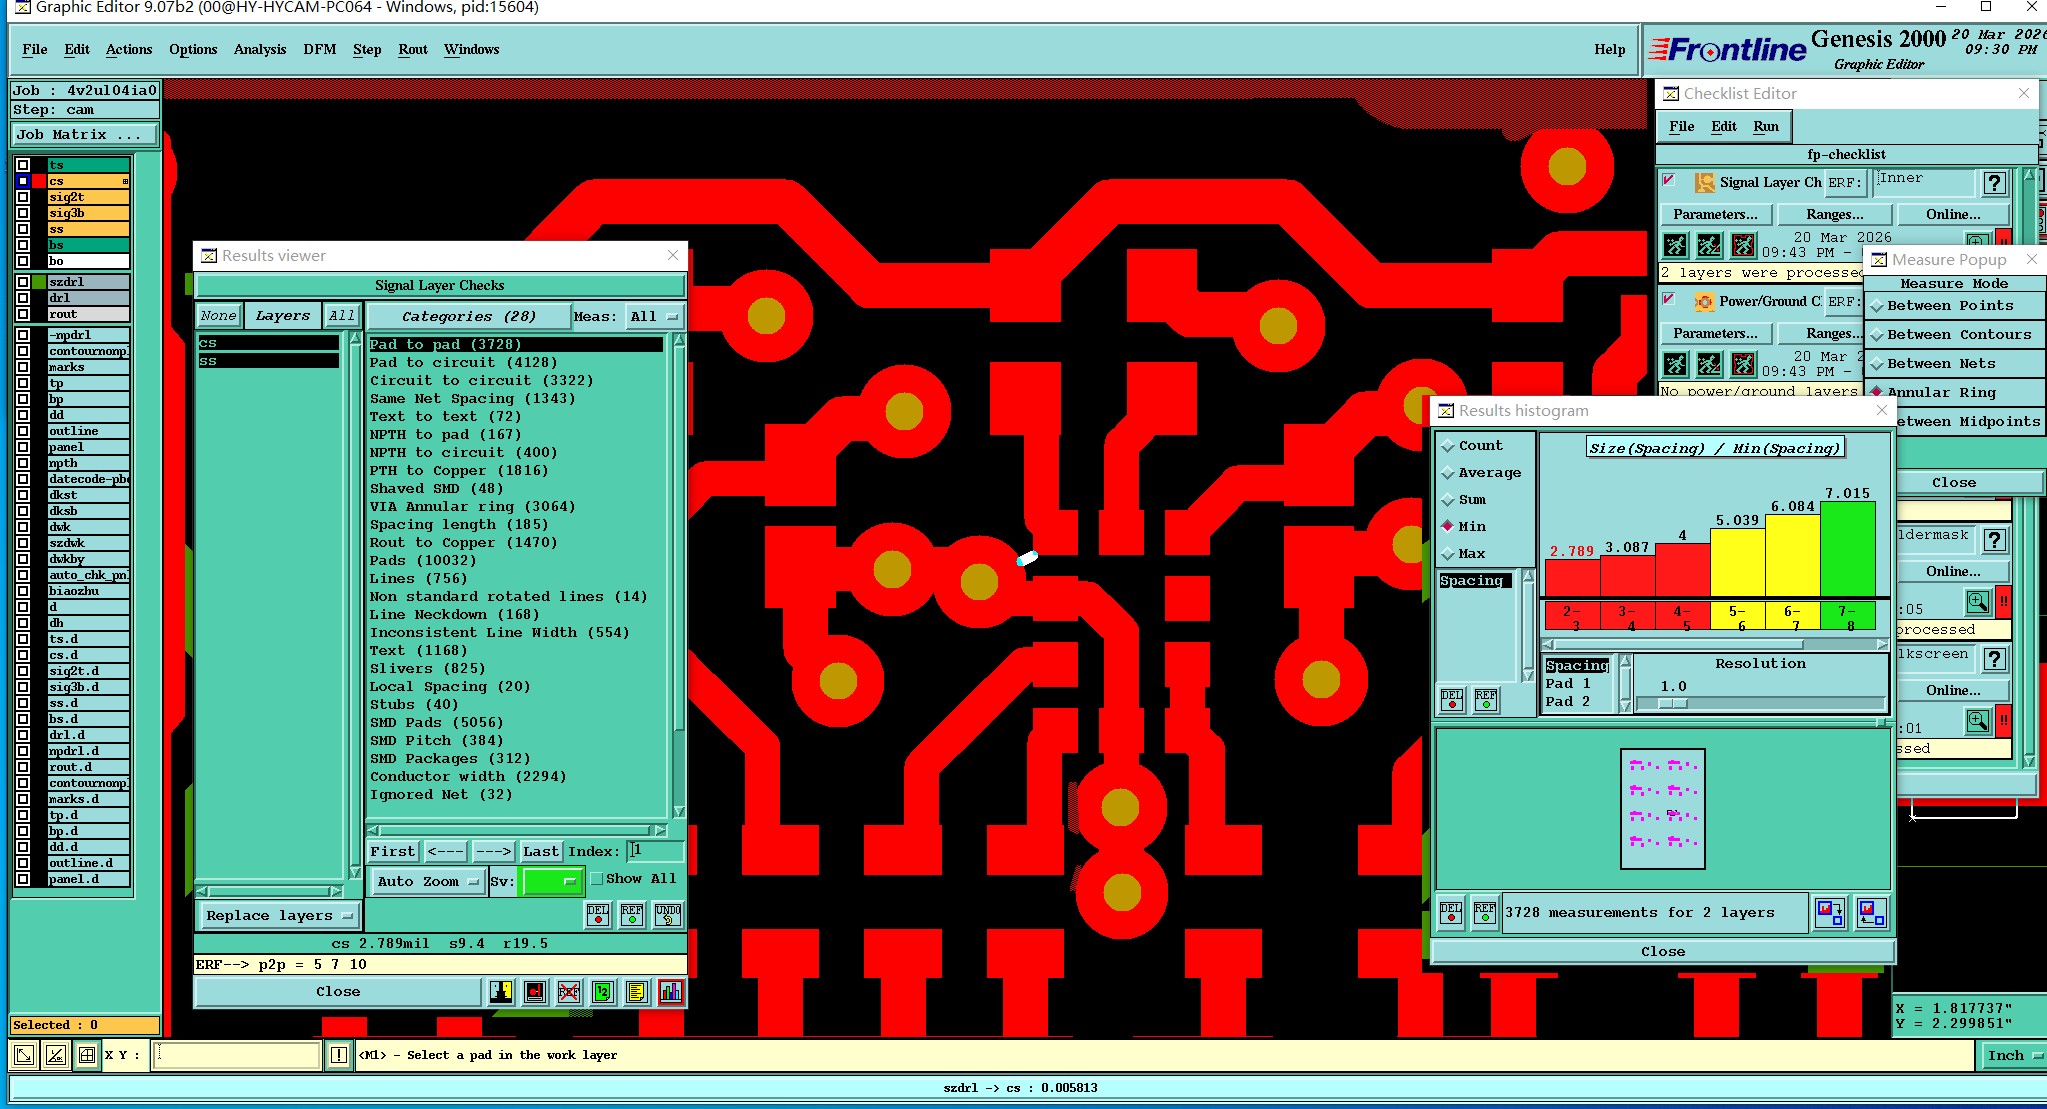Screen dimensions: 2047x1109
Task: Click the yellow notes report icon
Action: 636,992
